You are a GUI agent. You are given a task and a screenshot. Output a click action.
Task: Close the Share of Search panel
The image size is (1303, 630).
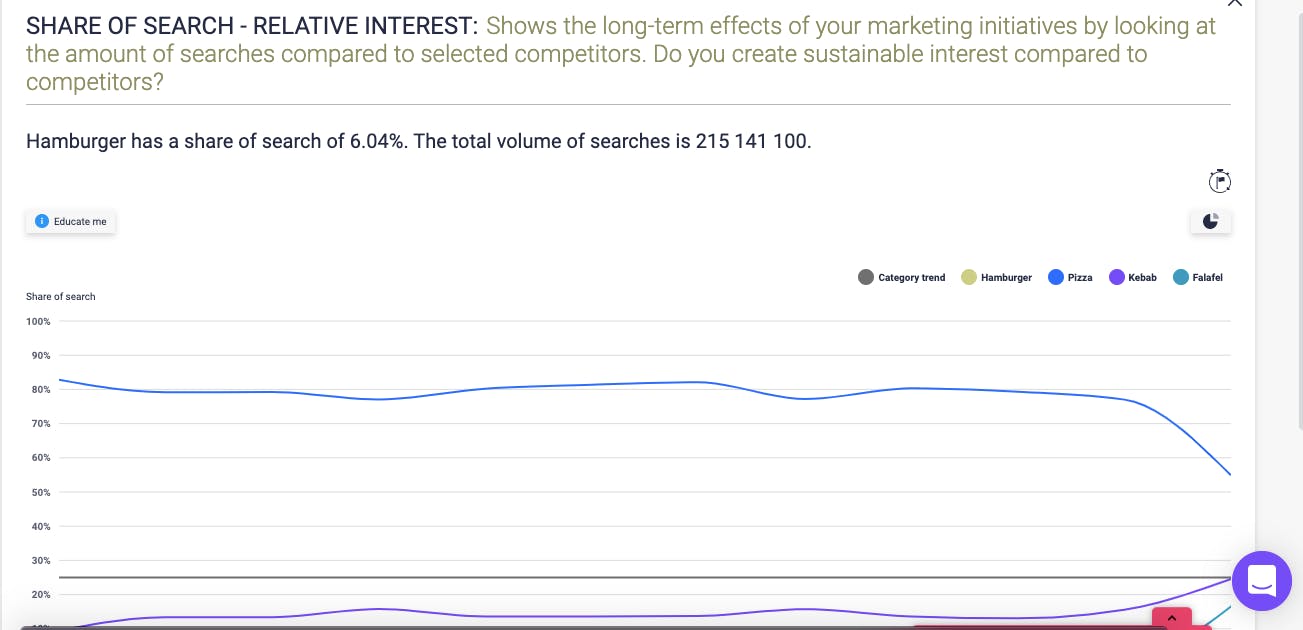(1234, 4)
